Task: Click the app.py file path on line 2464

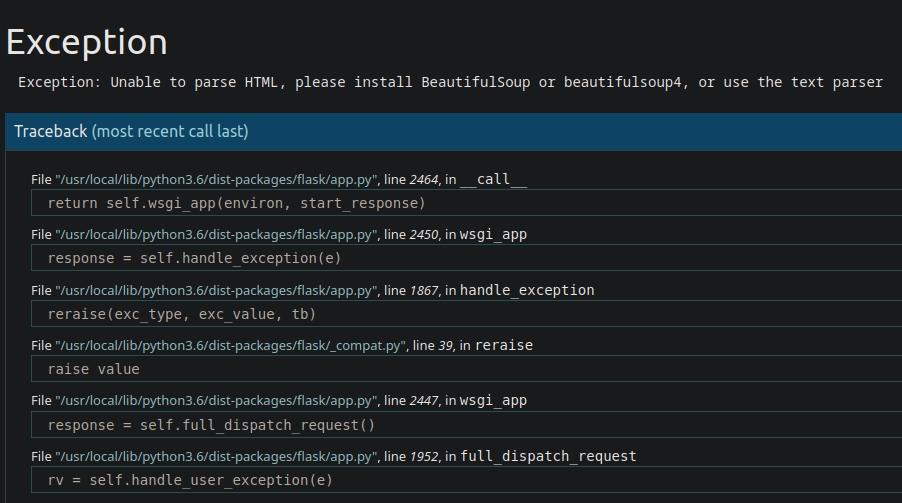Action: [x=217, y=180]
